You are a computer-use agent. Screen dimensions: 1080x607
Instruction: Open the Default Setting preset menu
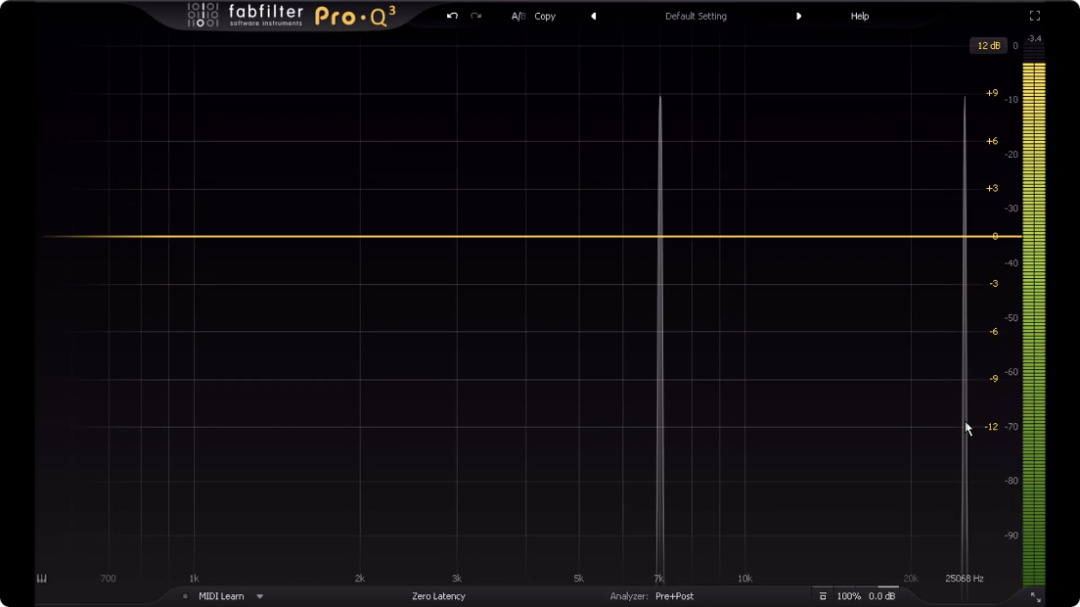696,16
